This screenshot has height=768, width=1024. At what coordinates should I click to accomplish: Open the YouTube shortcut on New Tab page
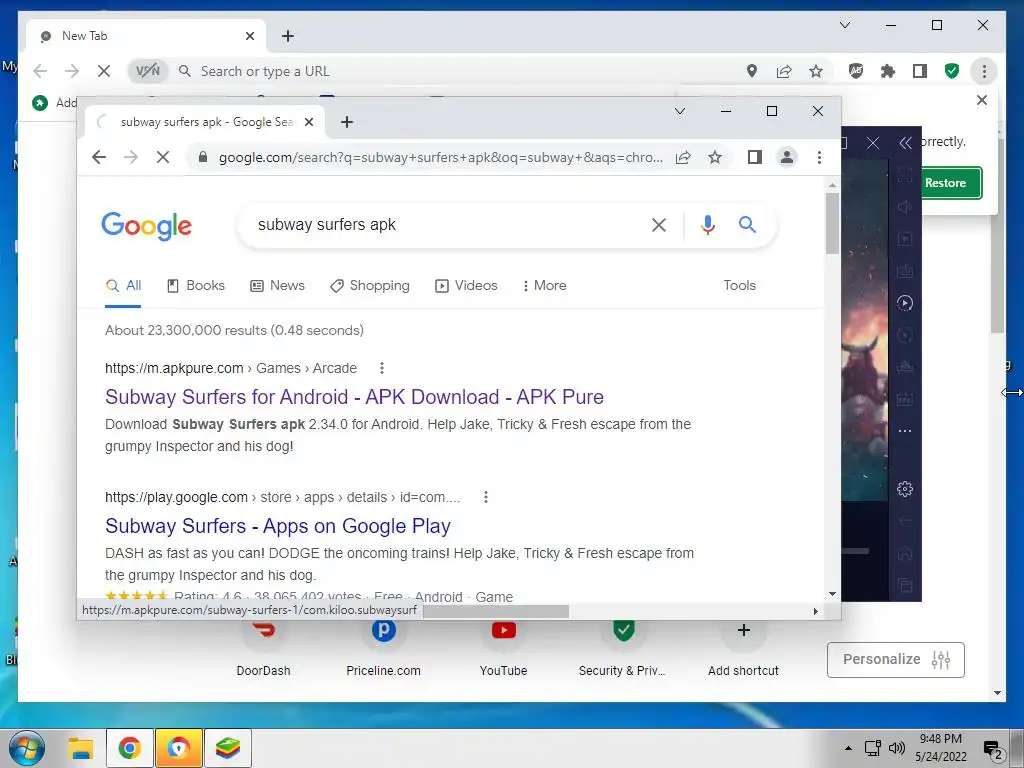click(504, 647)
